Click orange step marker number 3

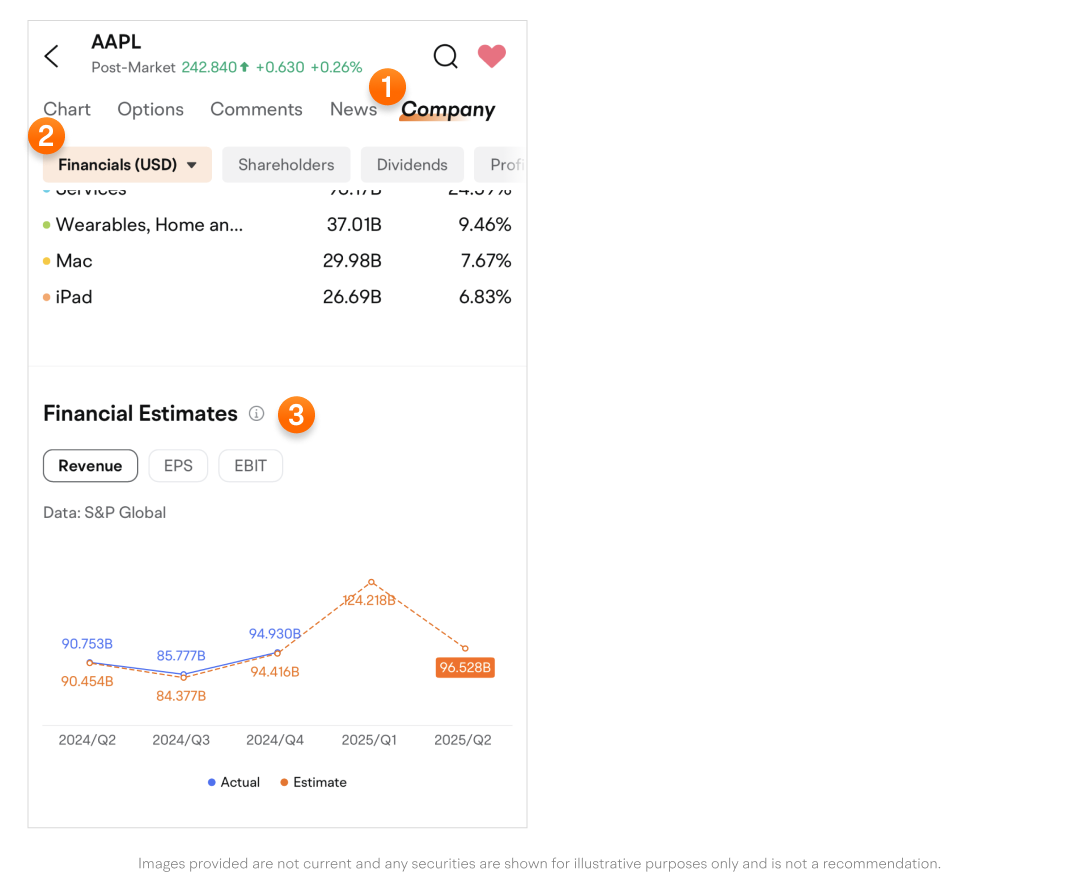(296, 414)
